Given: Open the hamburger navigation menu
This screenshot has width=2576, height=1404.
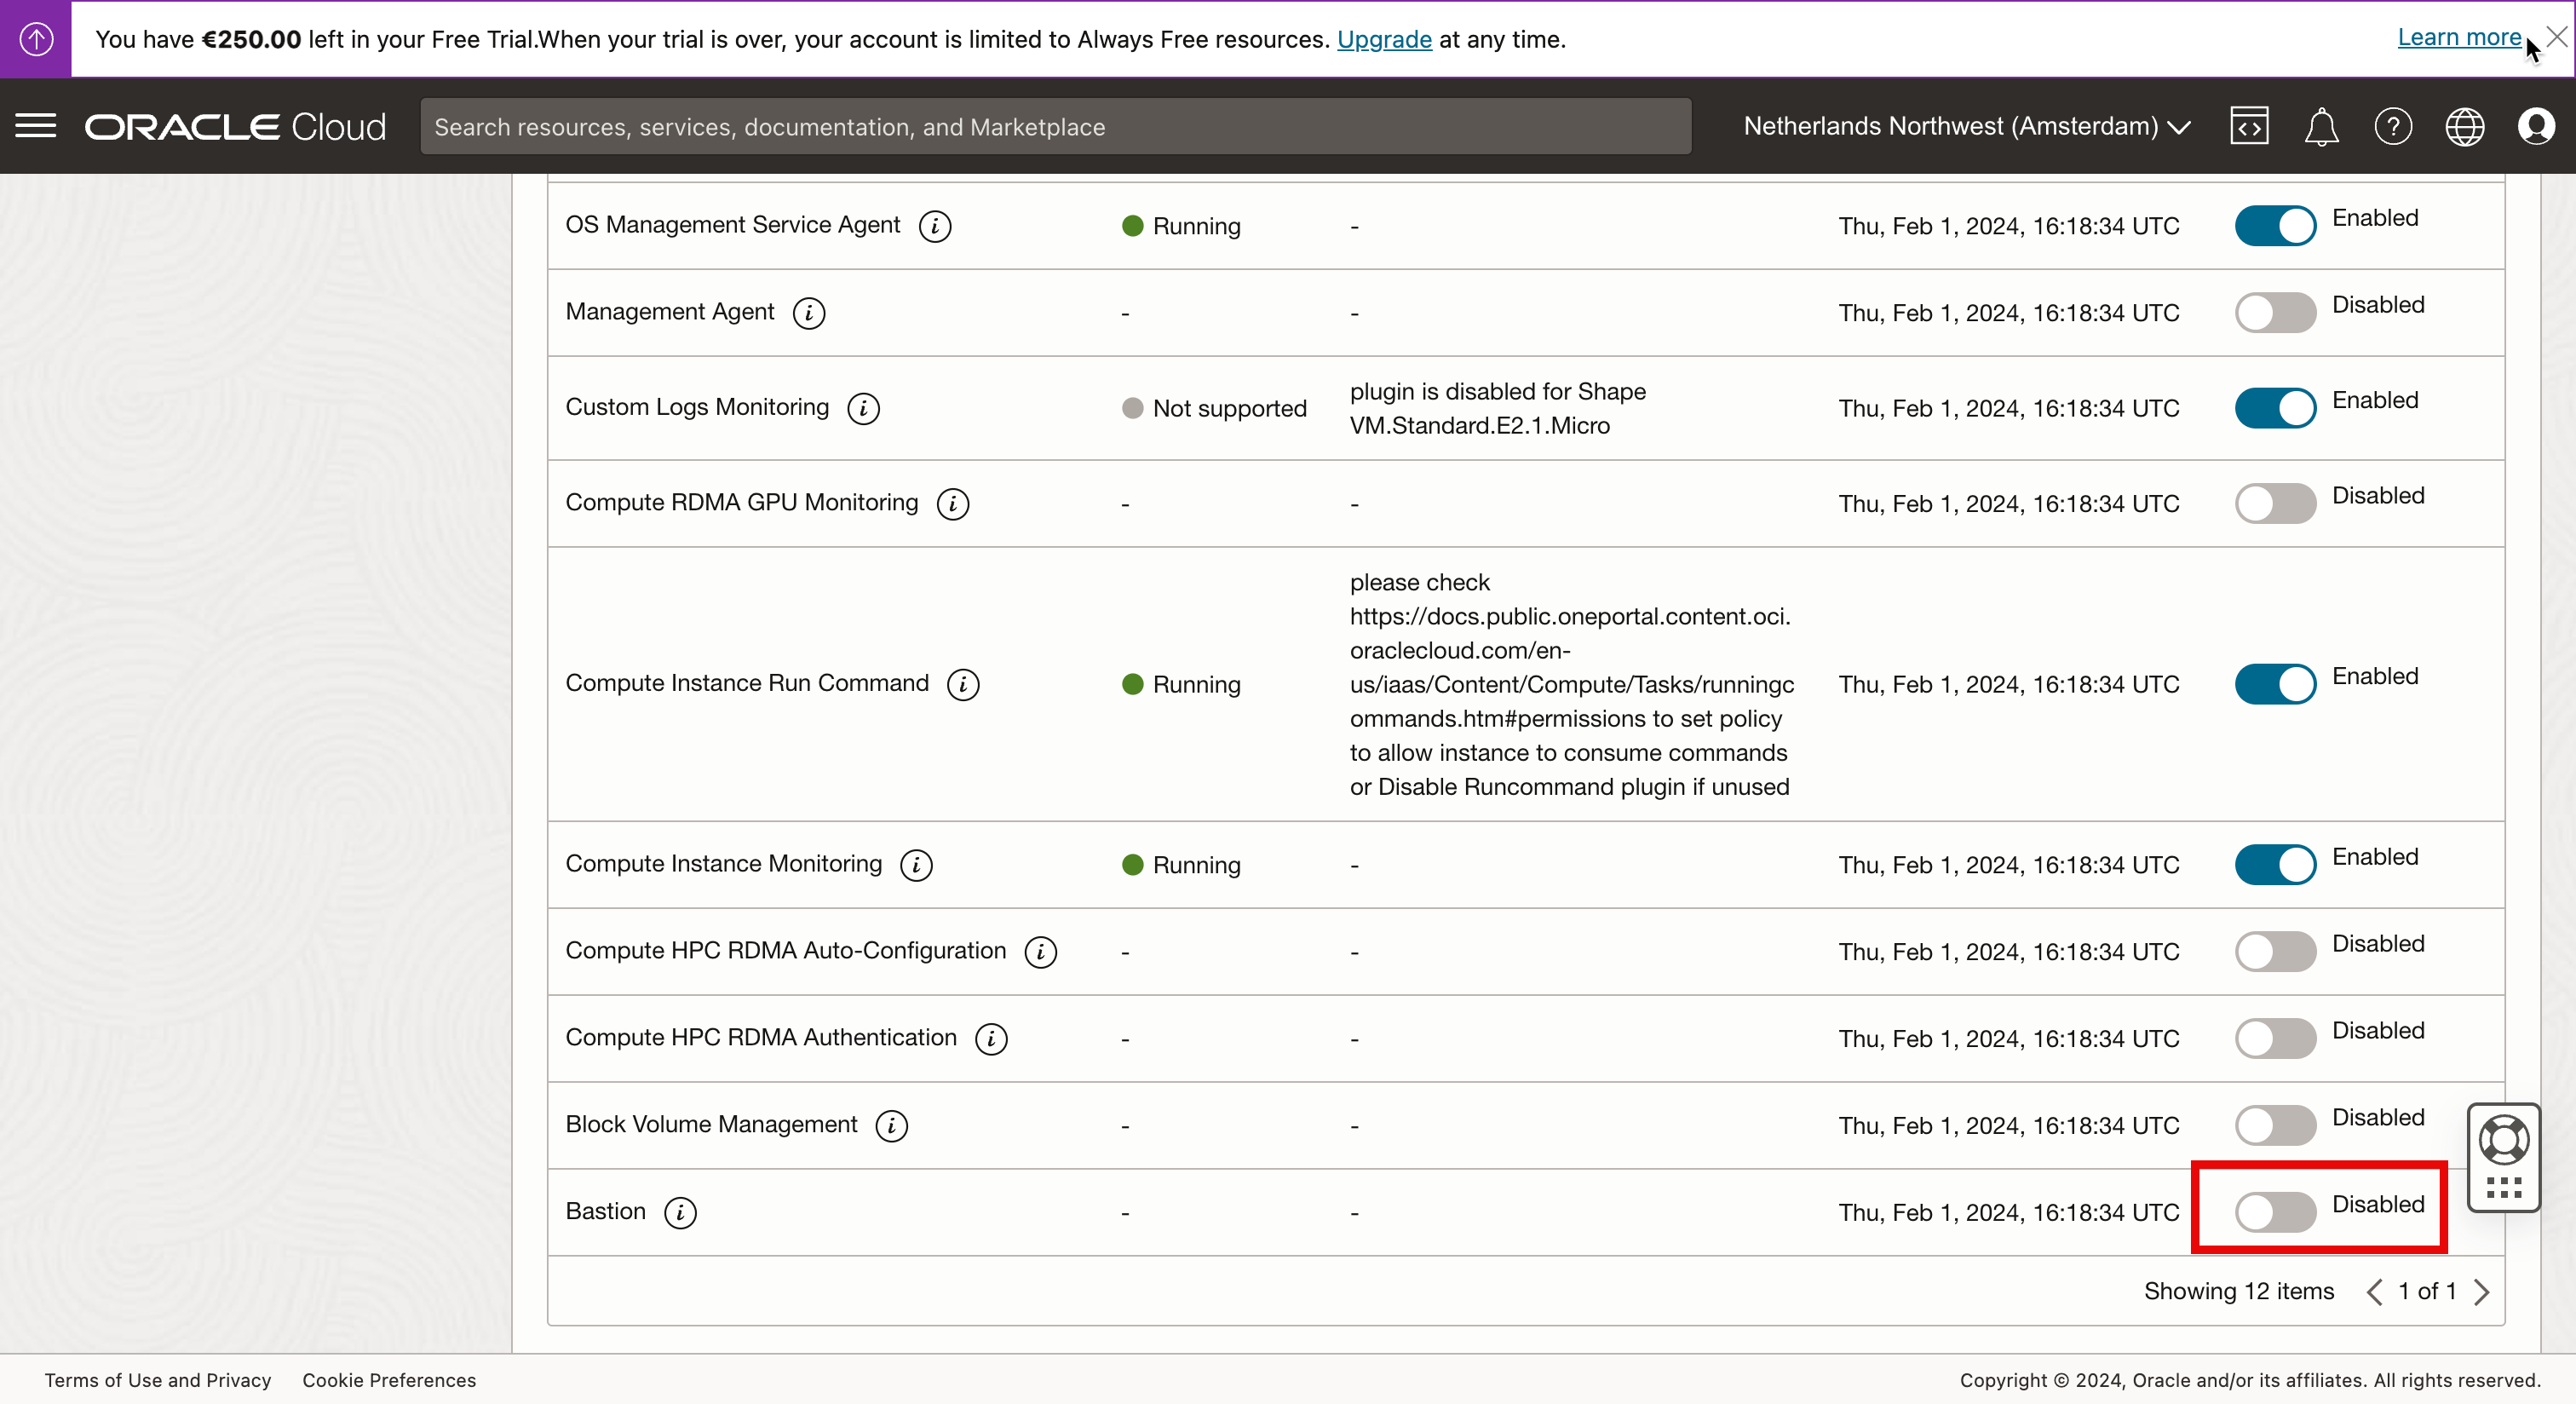Looking at the screenshot, I should pos(36,127).
